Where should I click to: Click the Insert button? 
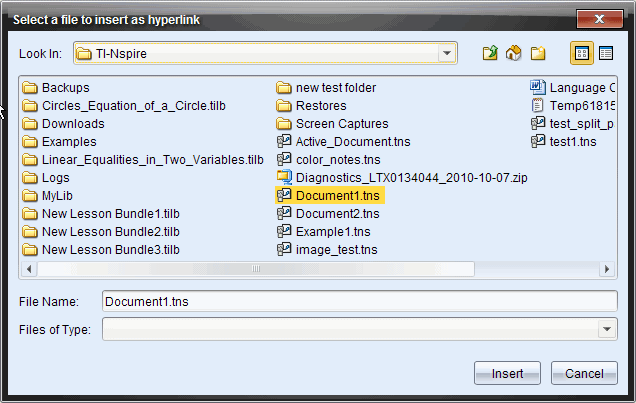click(507, 374)
